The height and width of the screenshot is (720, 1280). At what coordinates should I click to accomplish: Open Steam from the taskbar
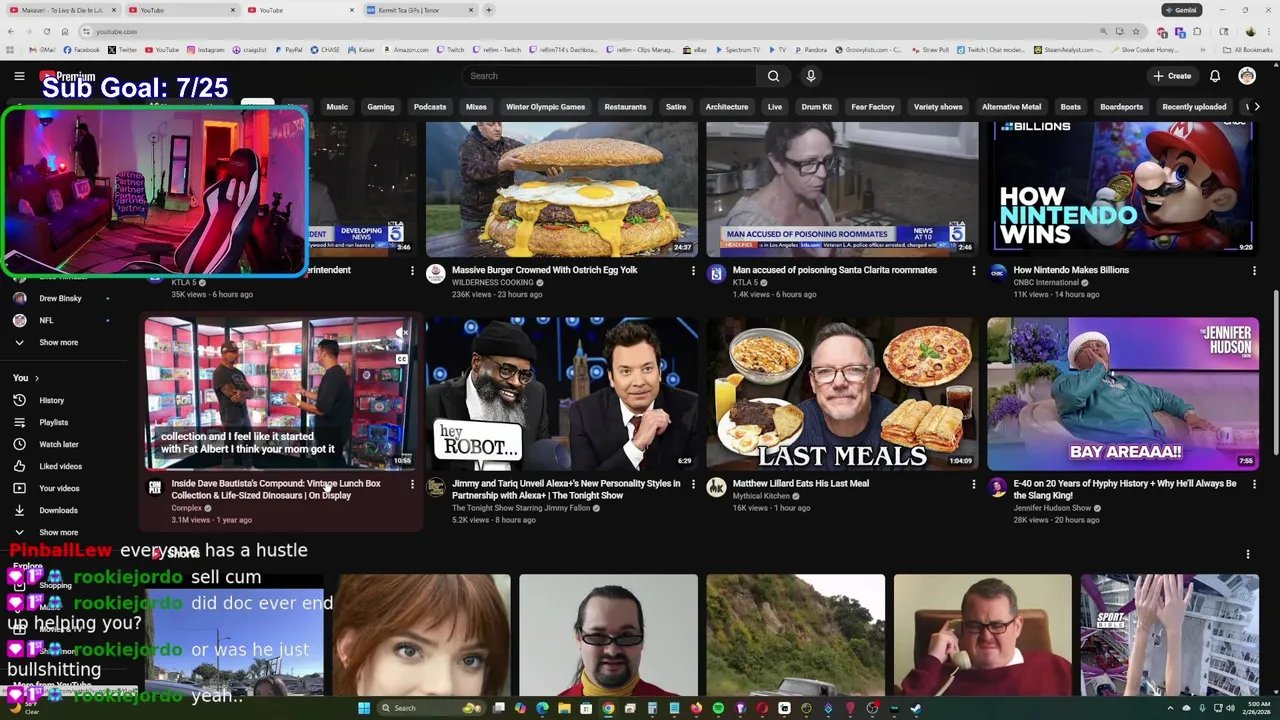[x=915, y=708]
